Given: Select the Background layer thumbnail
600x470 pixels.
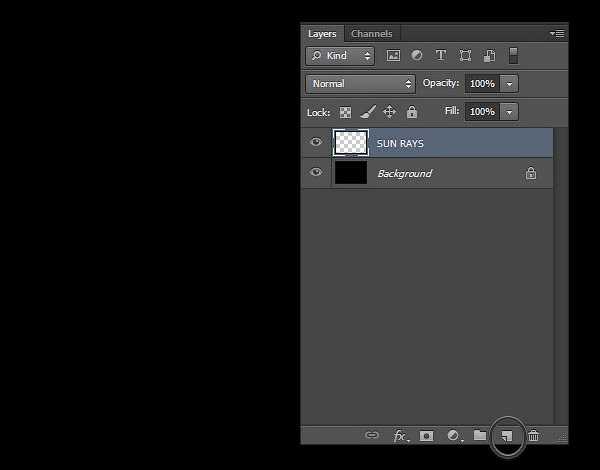Looking at the screenshot, I should (x=351, y=173).
